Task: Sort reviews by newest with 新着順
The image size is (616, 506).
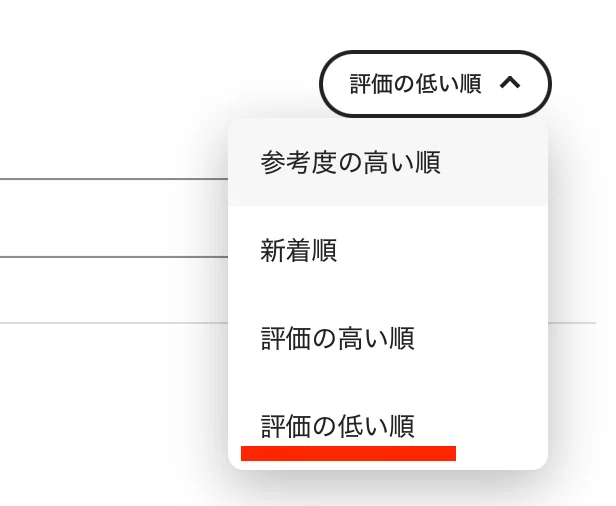Action: (388, 250)
